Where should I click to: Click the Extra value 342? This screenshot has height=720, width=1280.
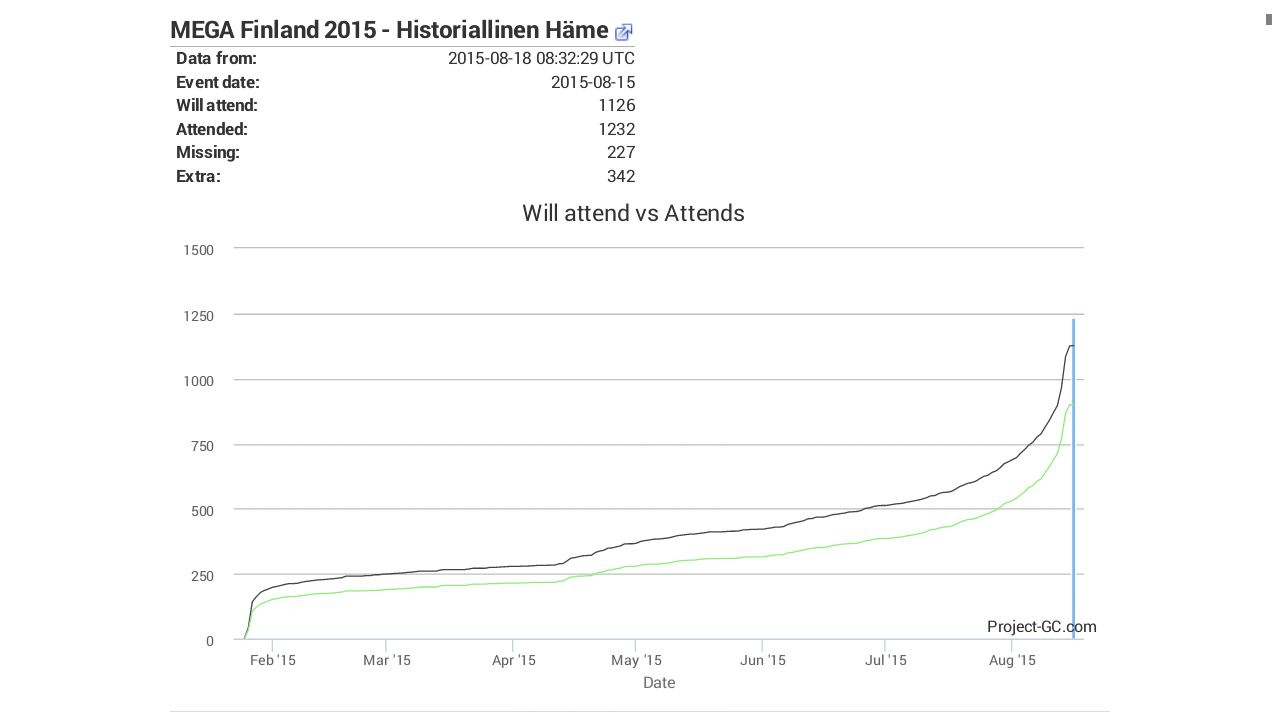point(621,177)
